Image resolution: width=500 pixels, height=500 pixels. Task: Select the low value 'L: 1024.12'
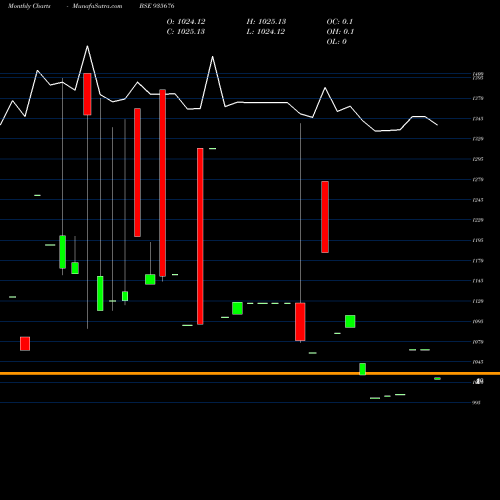[x=266, y=32]
